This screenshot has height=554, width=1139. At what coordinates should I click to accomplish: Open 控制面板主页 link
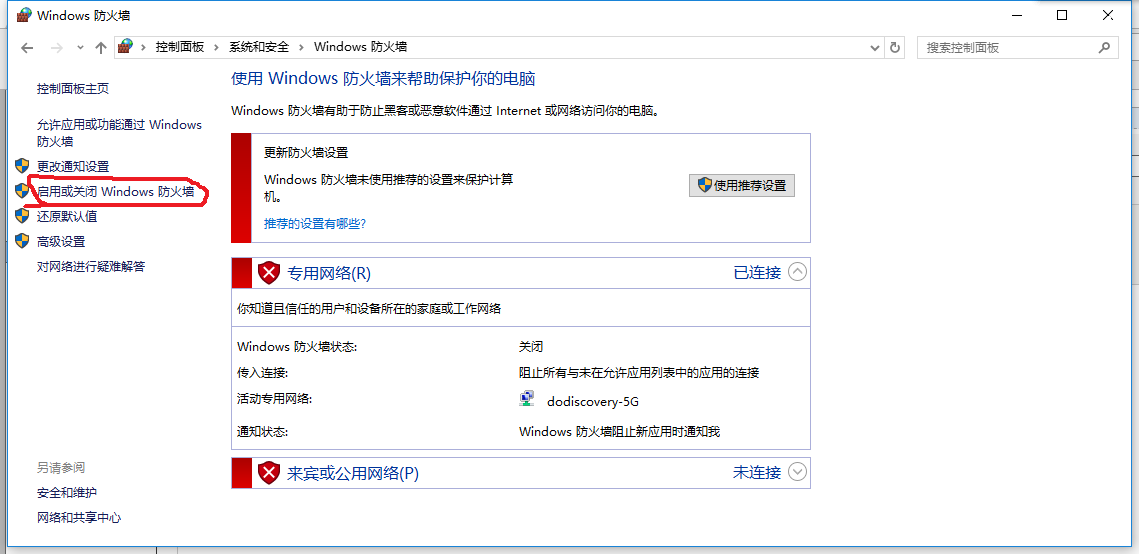[x=73, y=89]
